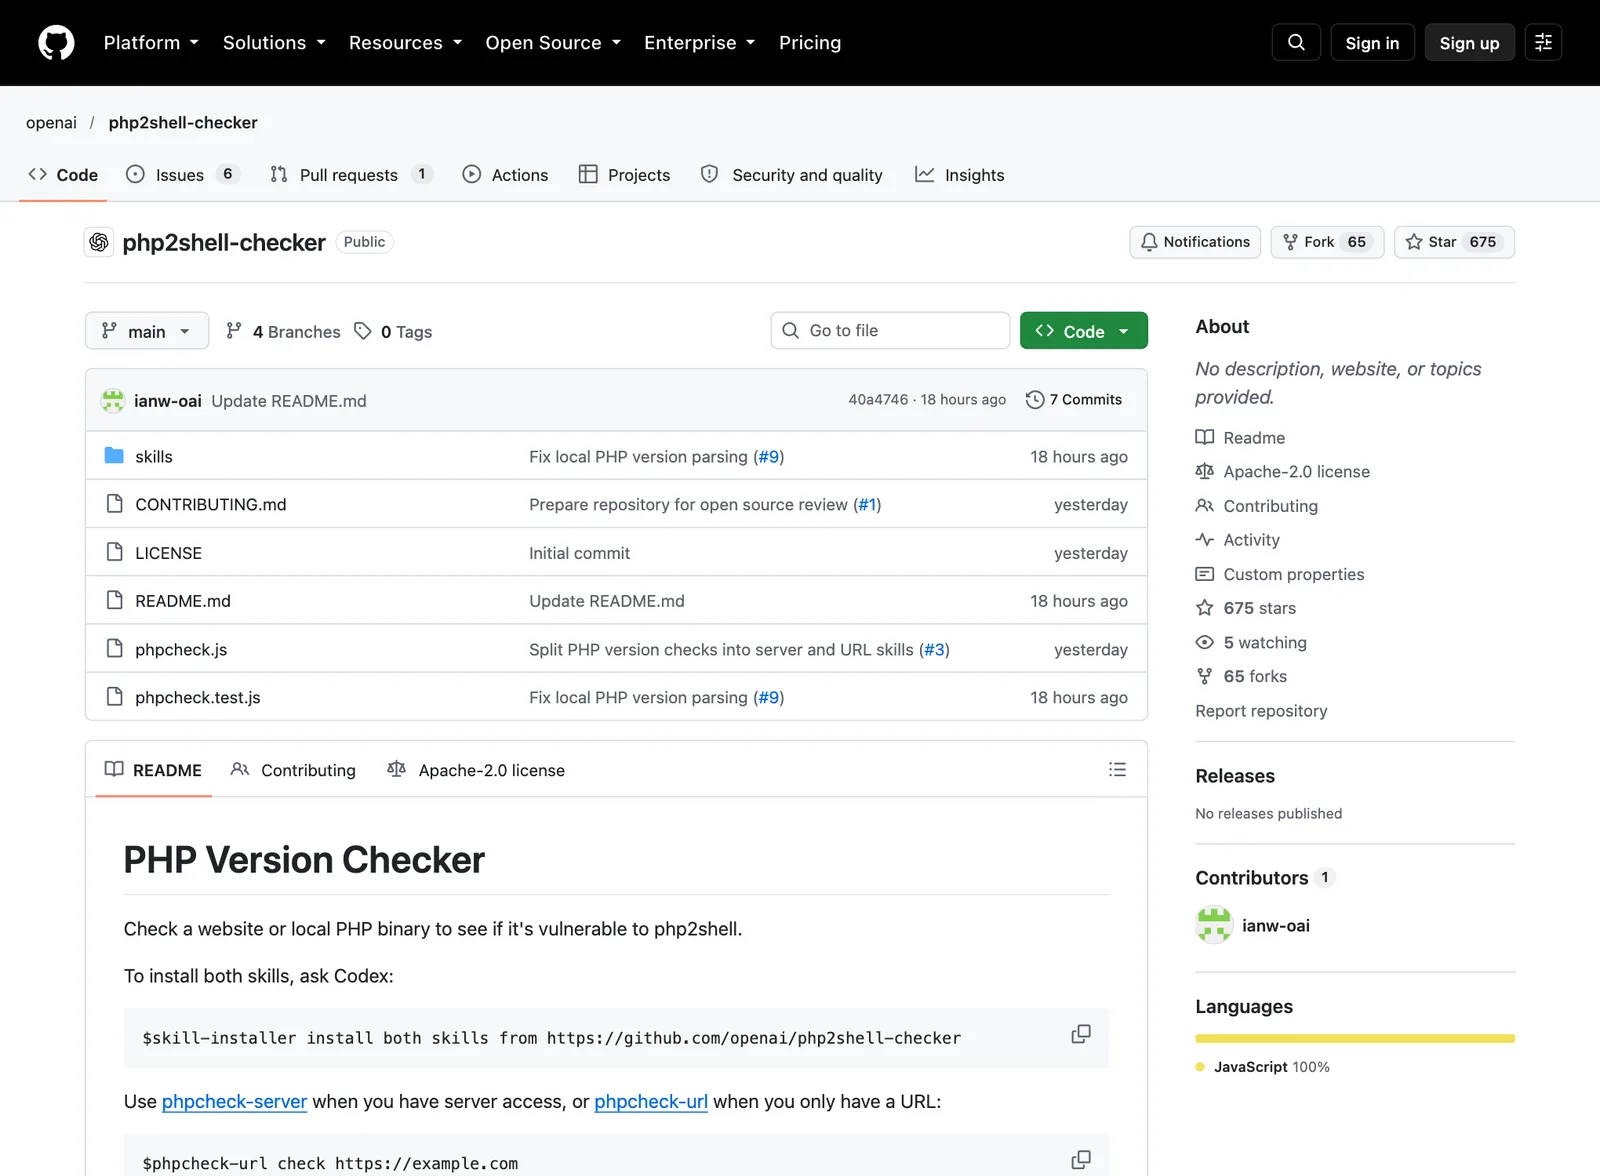Image resolution: width=1600 pixels, height=1176 pixels.
Task: Copy the phpcheck-url check command
Action: [1081, 1160]
